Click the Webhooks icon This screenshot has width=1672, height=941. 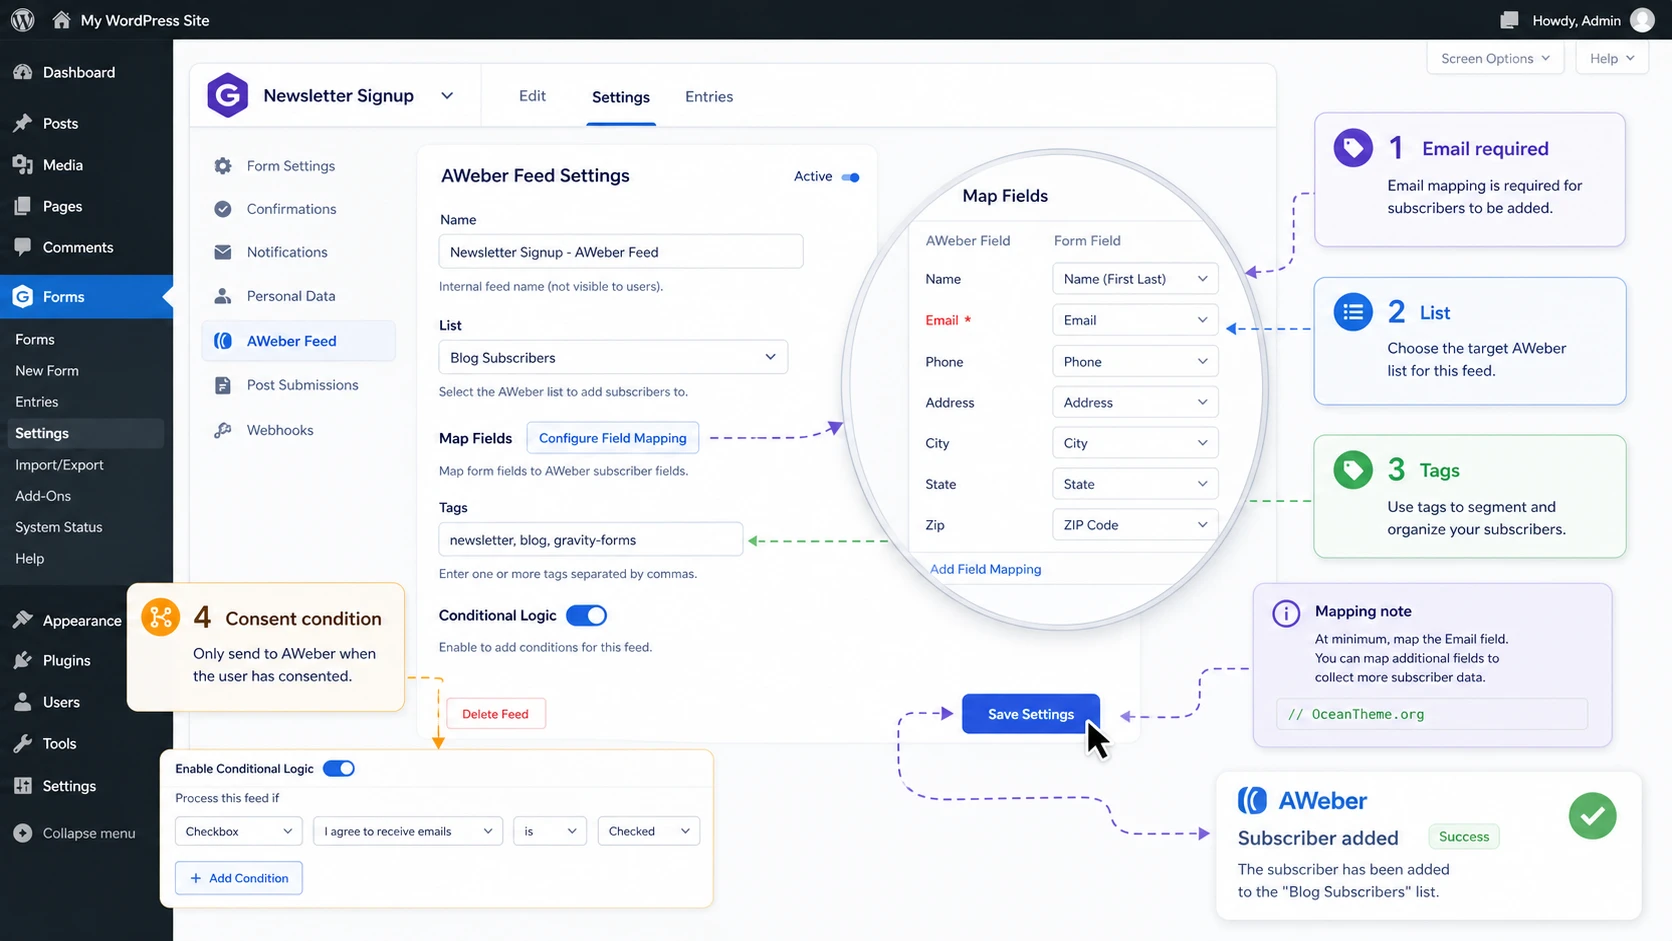(223, 430)
